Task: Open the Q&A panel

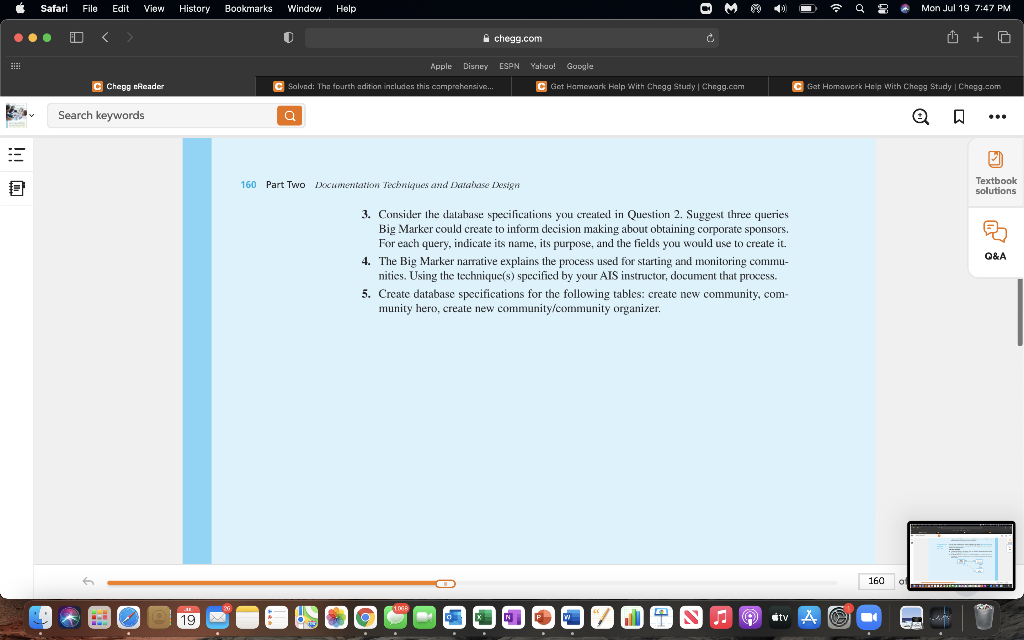Action: point(995,240)
